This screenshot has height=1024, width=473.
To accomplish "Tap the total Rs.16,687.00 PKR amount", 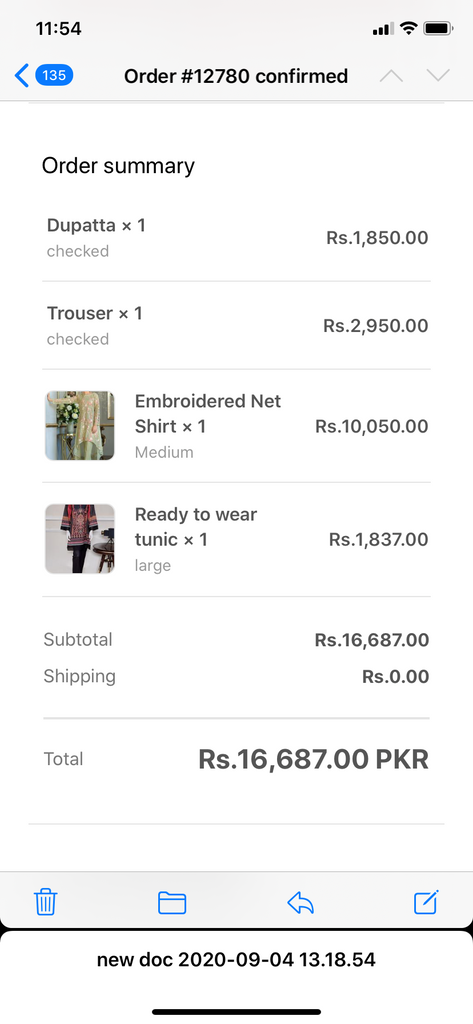I will point(314,760).
